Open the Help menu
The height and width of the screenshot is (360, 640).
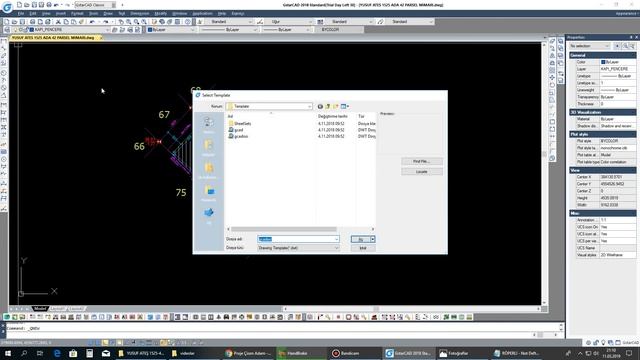222,13
